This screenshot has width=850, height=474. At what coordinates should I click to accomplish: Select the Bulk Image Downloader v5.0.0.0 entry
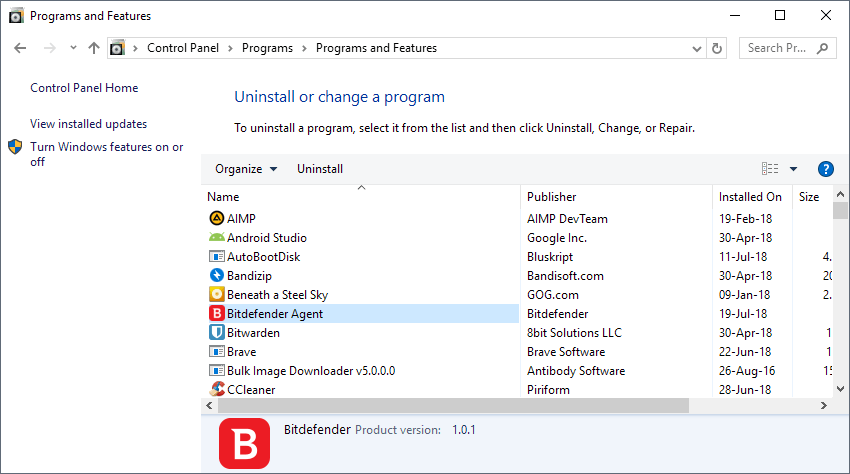click(x=311, y=370)
